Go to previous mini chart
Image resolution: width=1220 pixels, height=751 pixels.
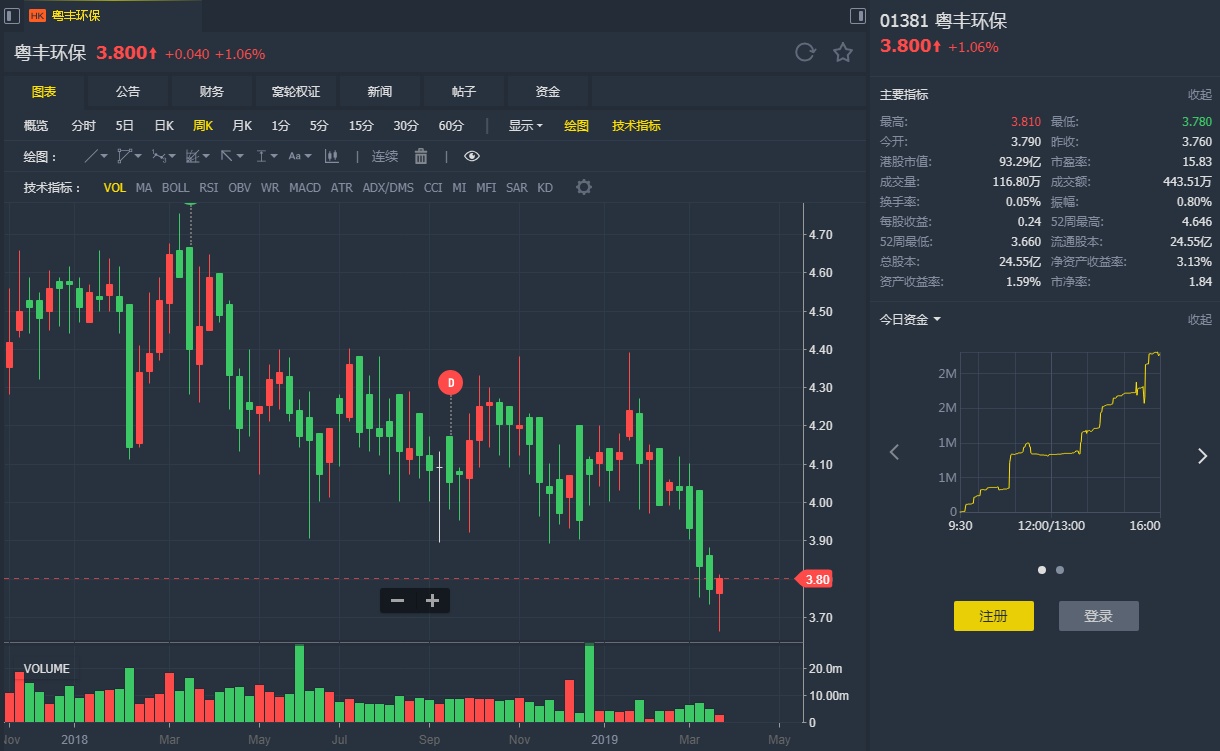click(x=894, y=453)
